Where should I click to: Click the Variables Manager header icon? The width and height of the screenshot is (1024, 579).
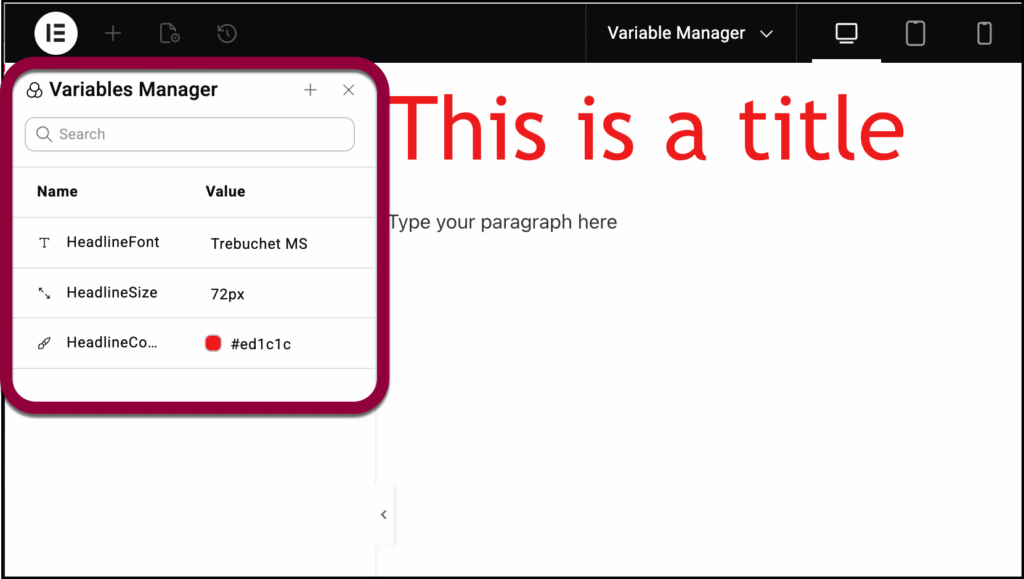(x=33, y=89)
